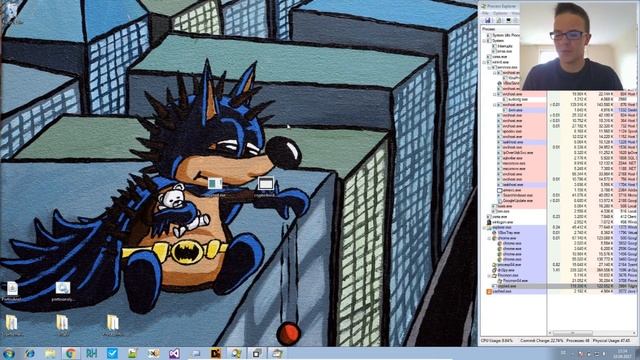Open Internet Explorer from the taskbar
The height and width of the screenshot is (360, 640).
pyautogui.click(x=29, y=353)
